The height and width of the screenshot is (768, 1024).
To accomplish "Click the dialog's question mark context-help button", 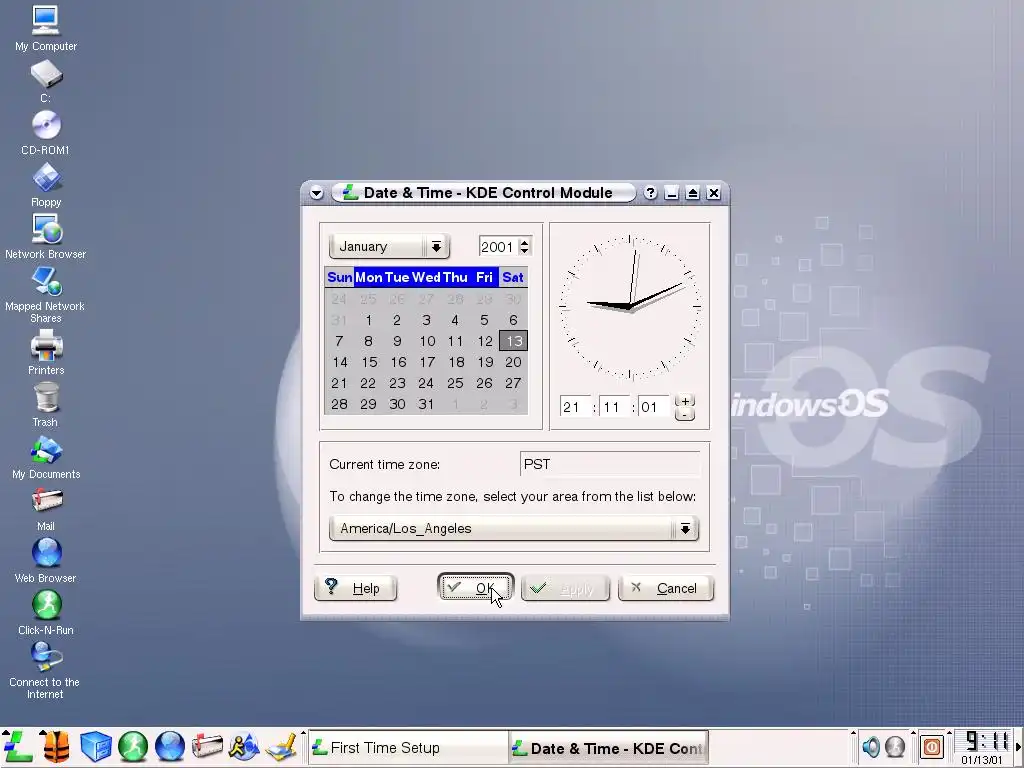I will (650, 193).
